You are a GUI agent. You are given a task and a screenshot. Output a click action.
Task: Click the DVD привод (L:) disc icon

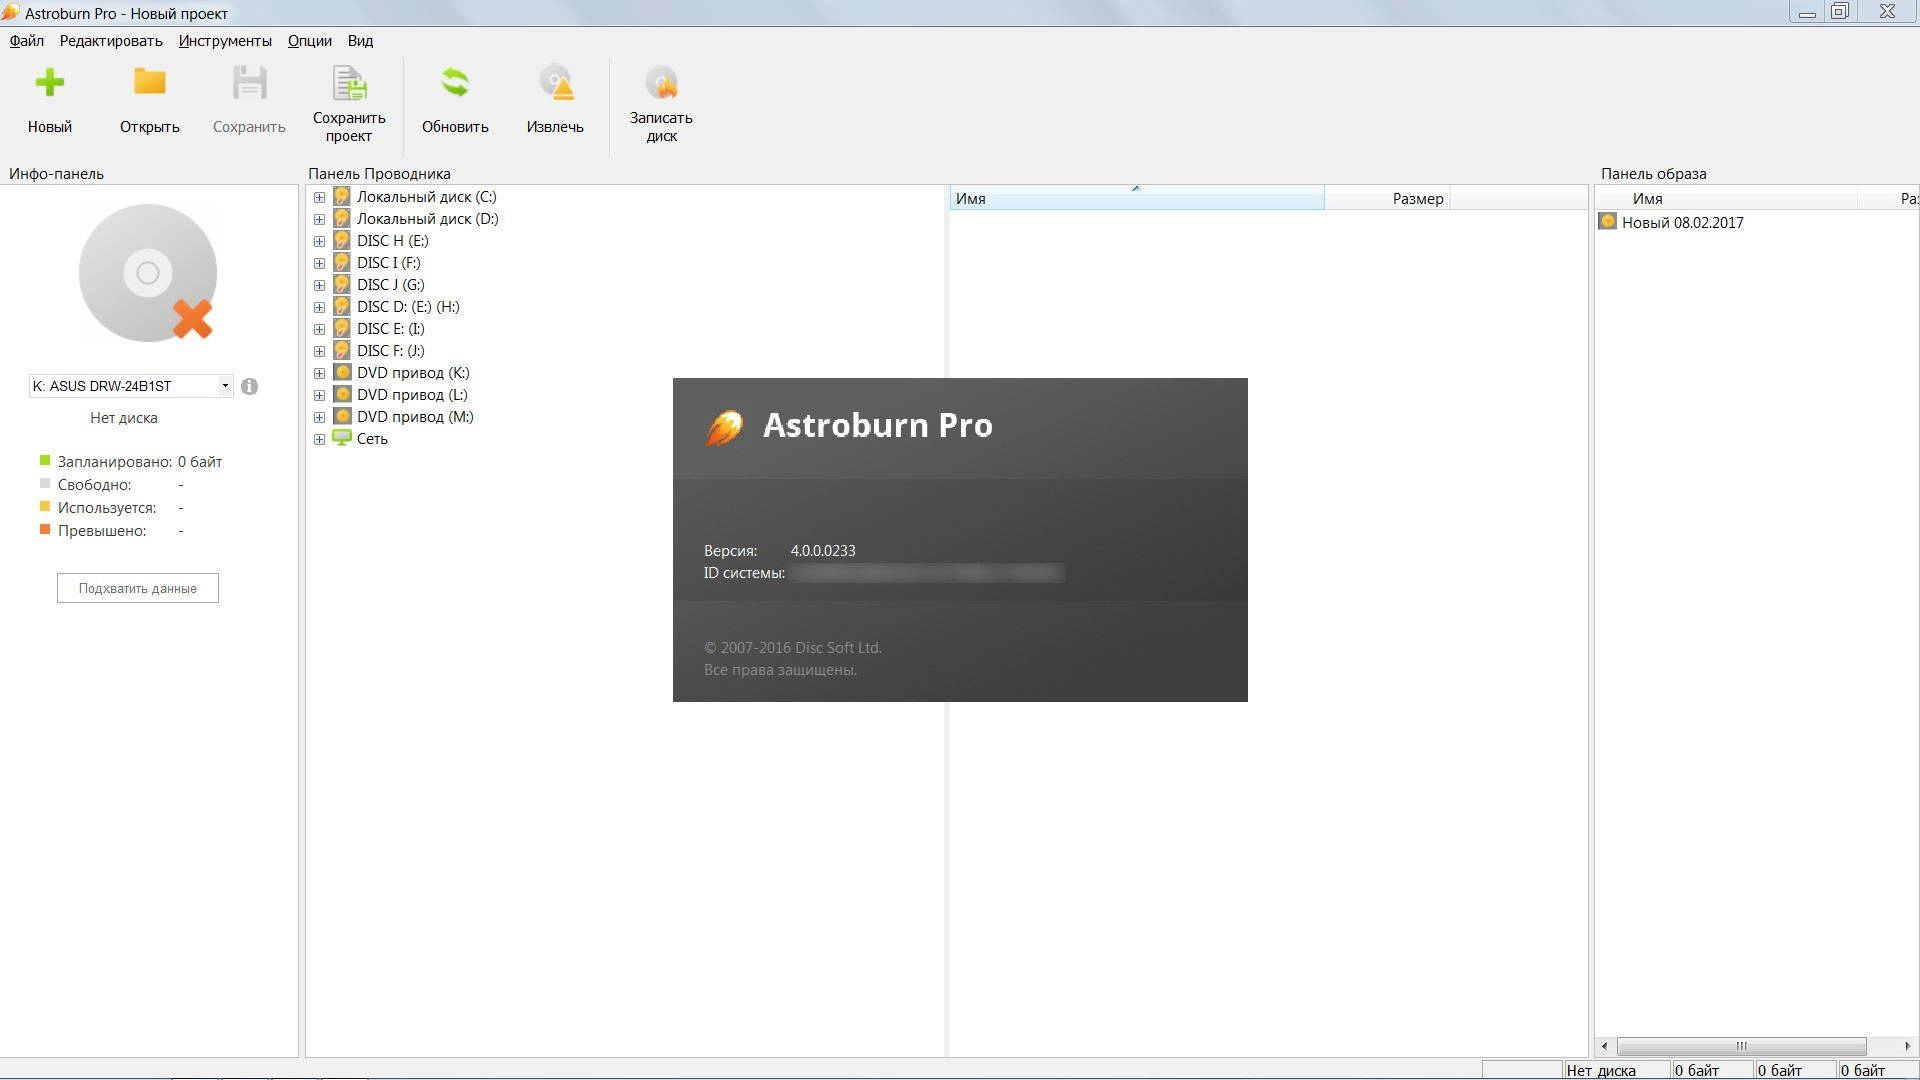click(342, 395)
